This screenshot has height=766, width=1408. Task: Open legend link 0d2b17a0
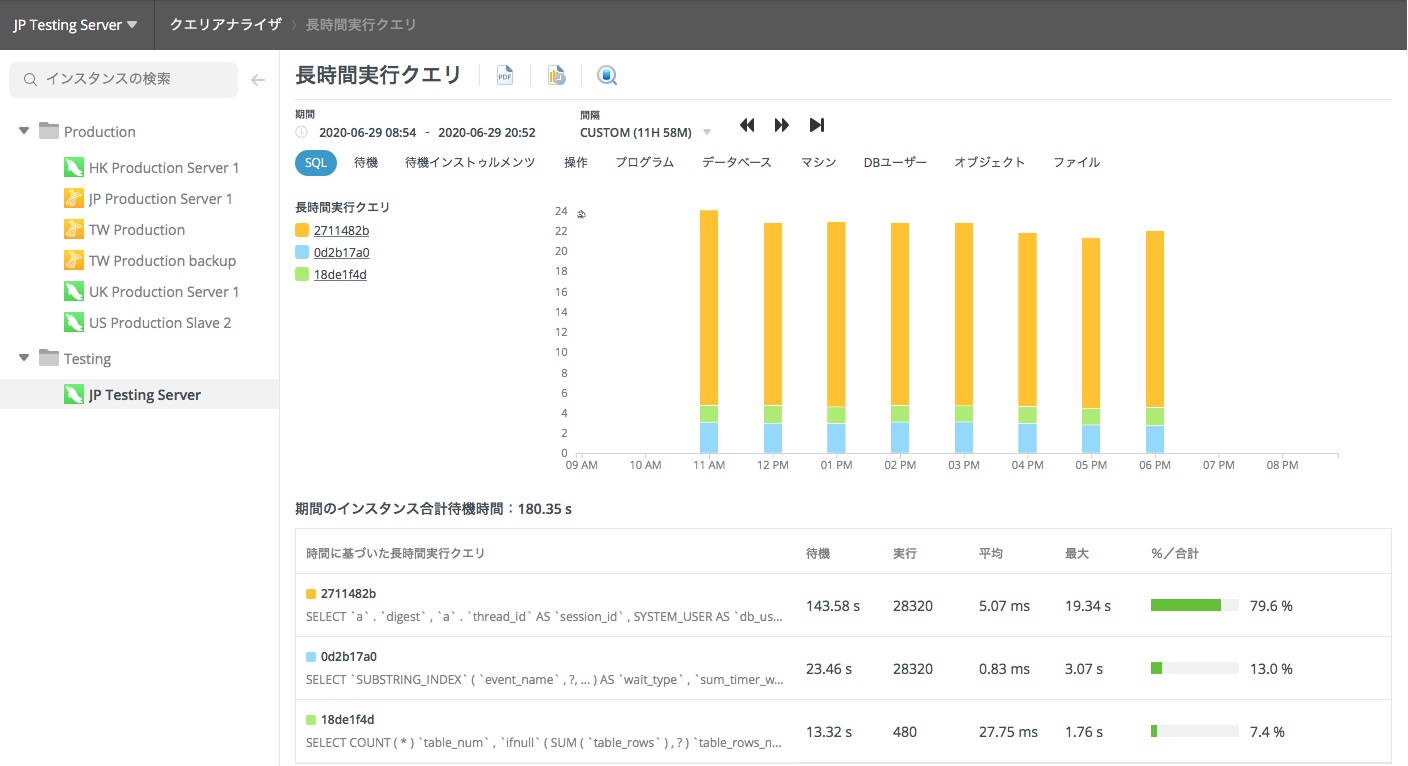pos(342,252)
